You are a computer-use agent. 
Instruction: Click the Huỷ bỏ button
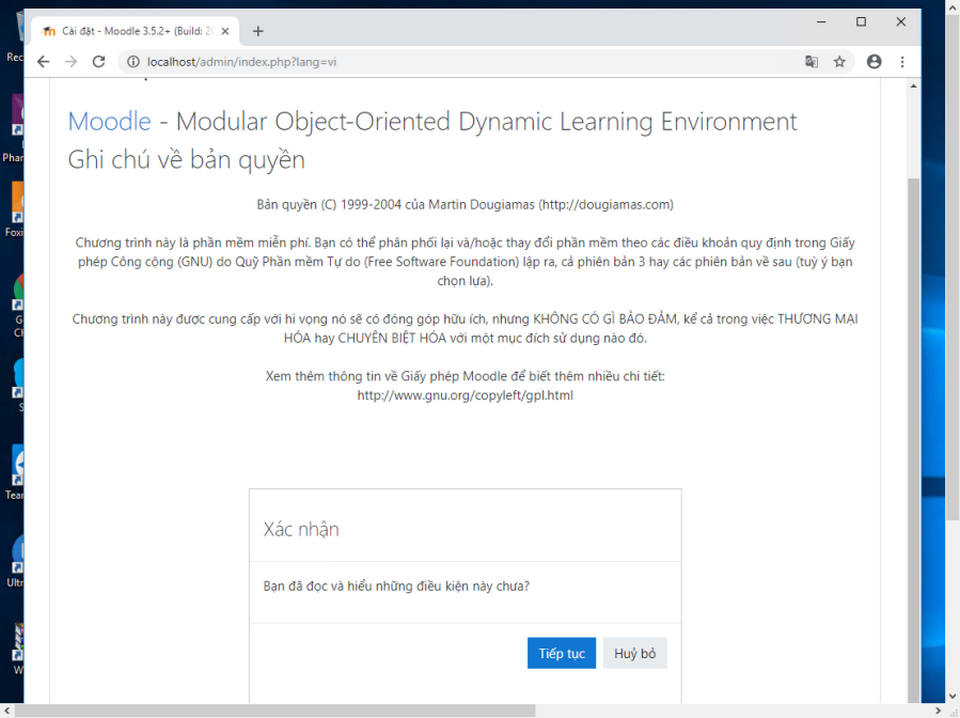click(635, 653)
